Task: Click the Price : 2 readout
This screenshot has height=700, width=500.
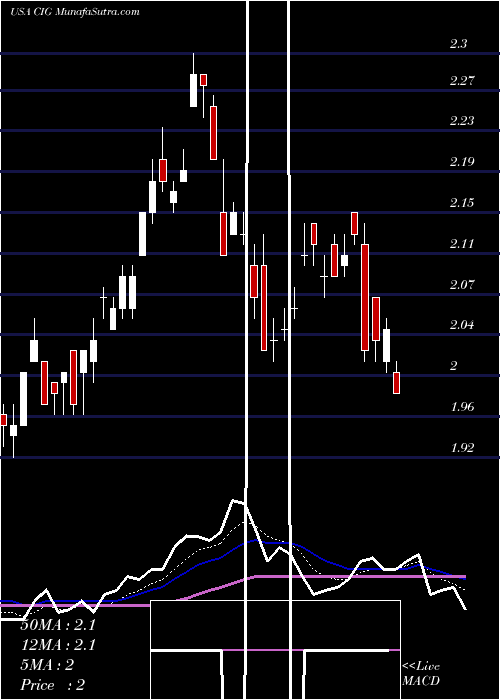Action: [53, 684]
